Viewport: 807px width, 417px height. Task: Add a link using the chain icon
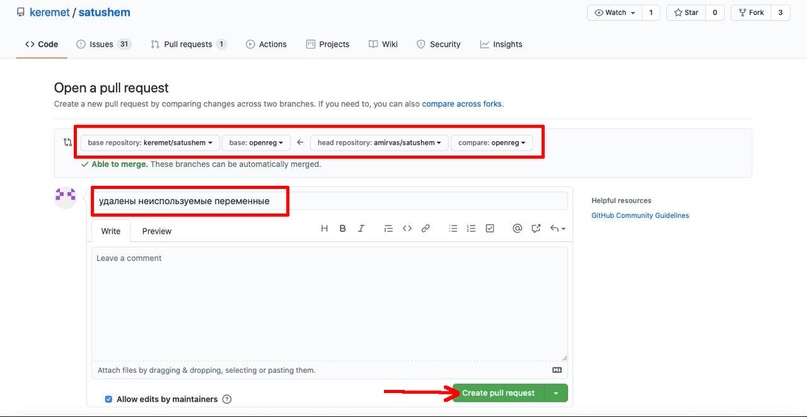(425, 229)
